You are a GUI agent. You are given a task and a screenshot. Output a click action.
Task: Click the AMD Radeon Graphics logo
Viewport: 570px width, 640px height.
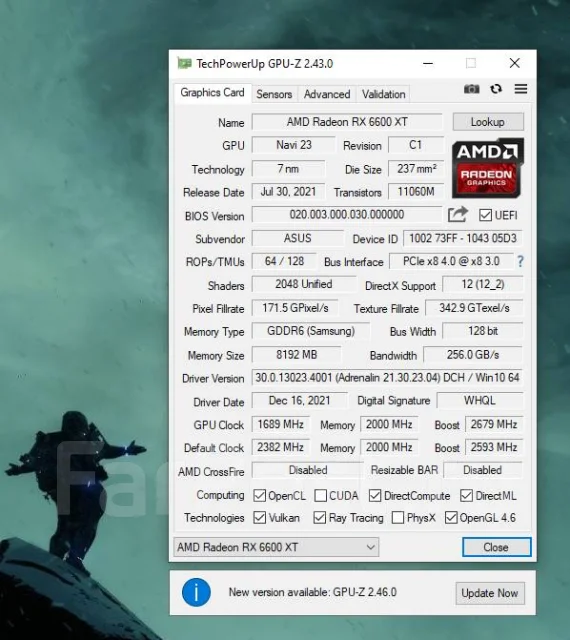pyautogui.click(x=488, y=168)
